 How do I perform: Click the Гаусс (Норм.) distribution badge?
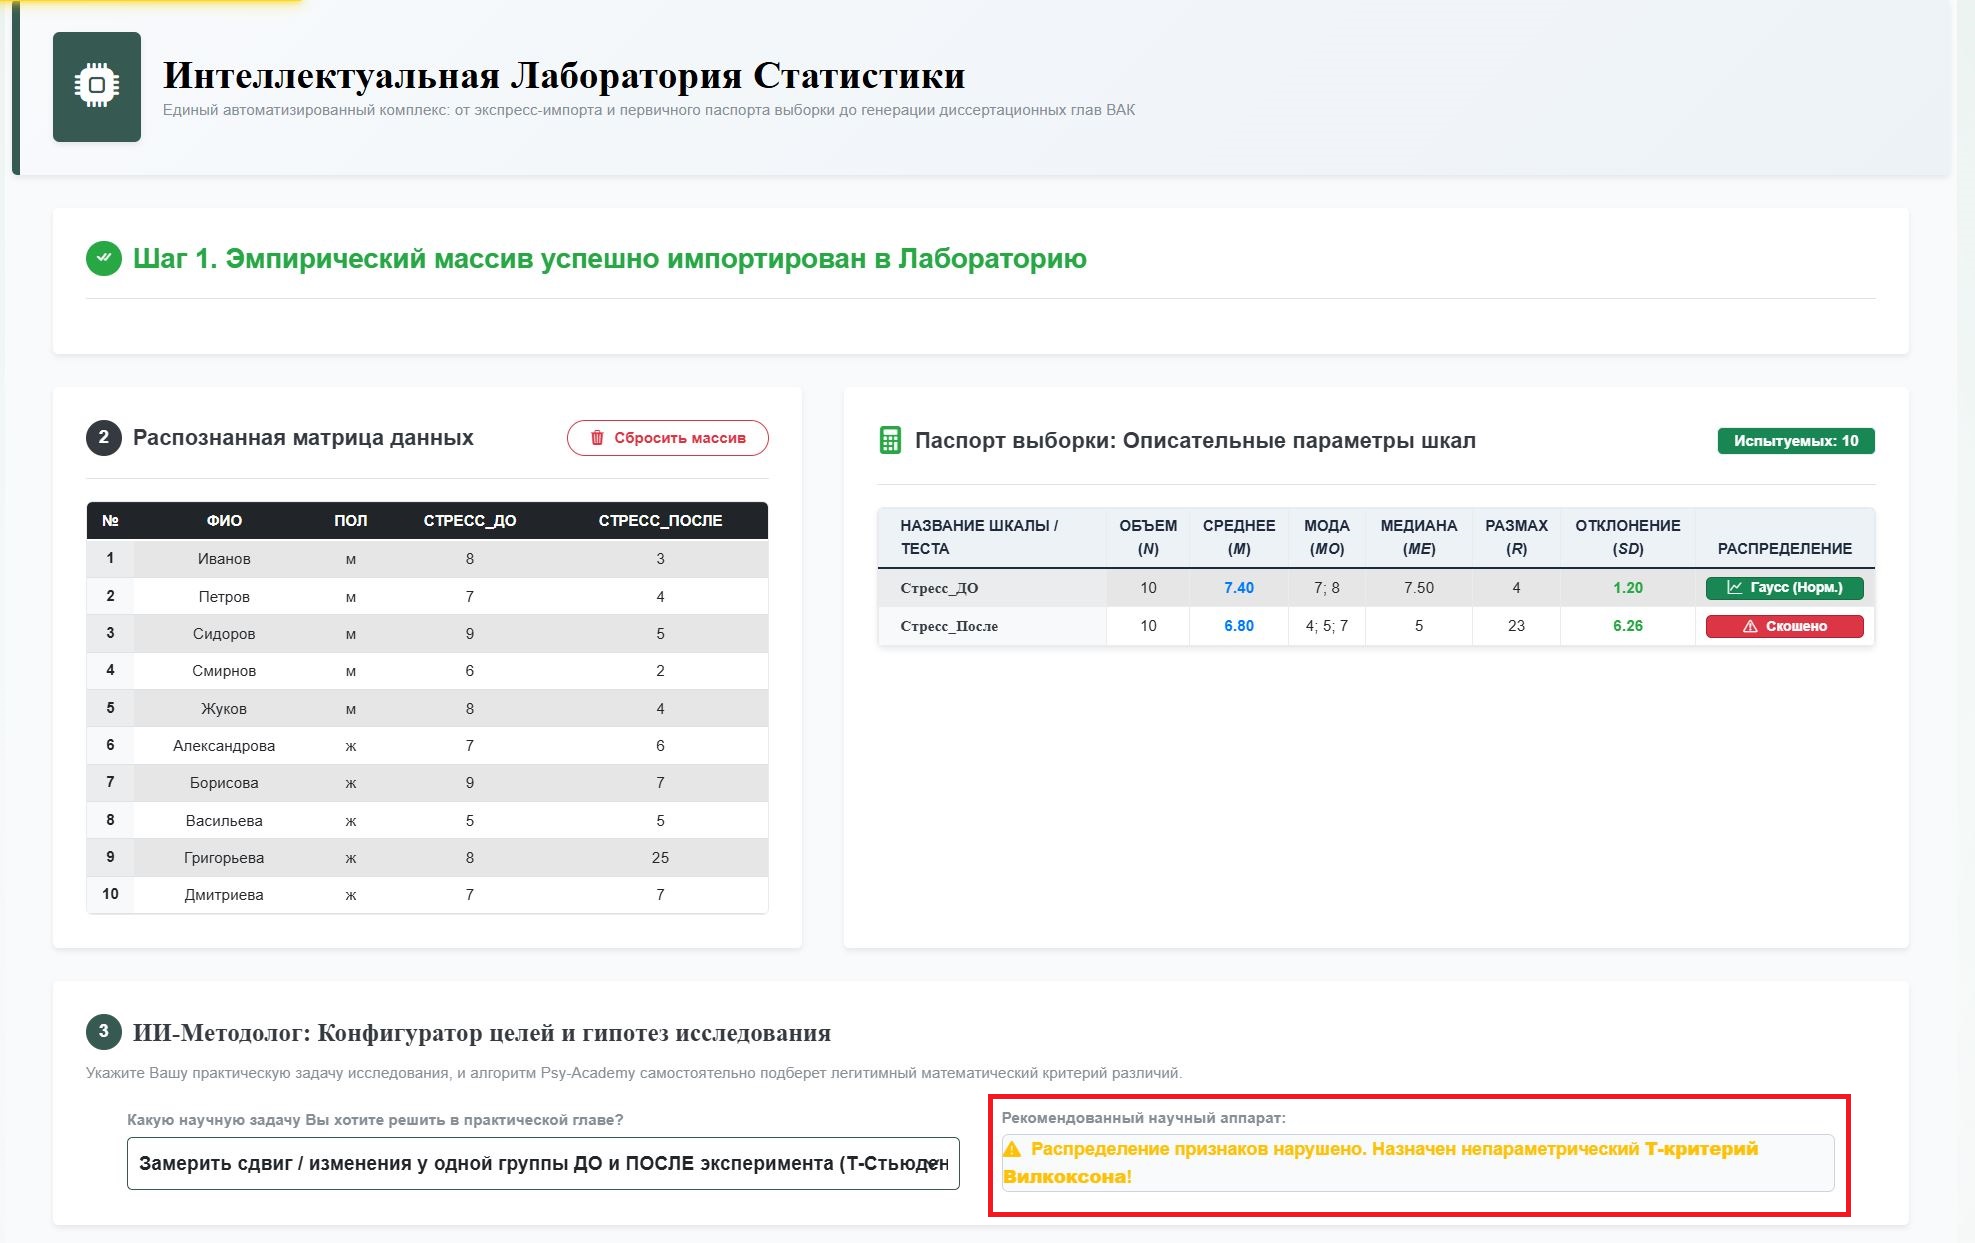pyautogui.click(x=1784, y=588)
